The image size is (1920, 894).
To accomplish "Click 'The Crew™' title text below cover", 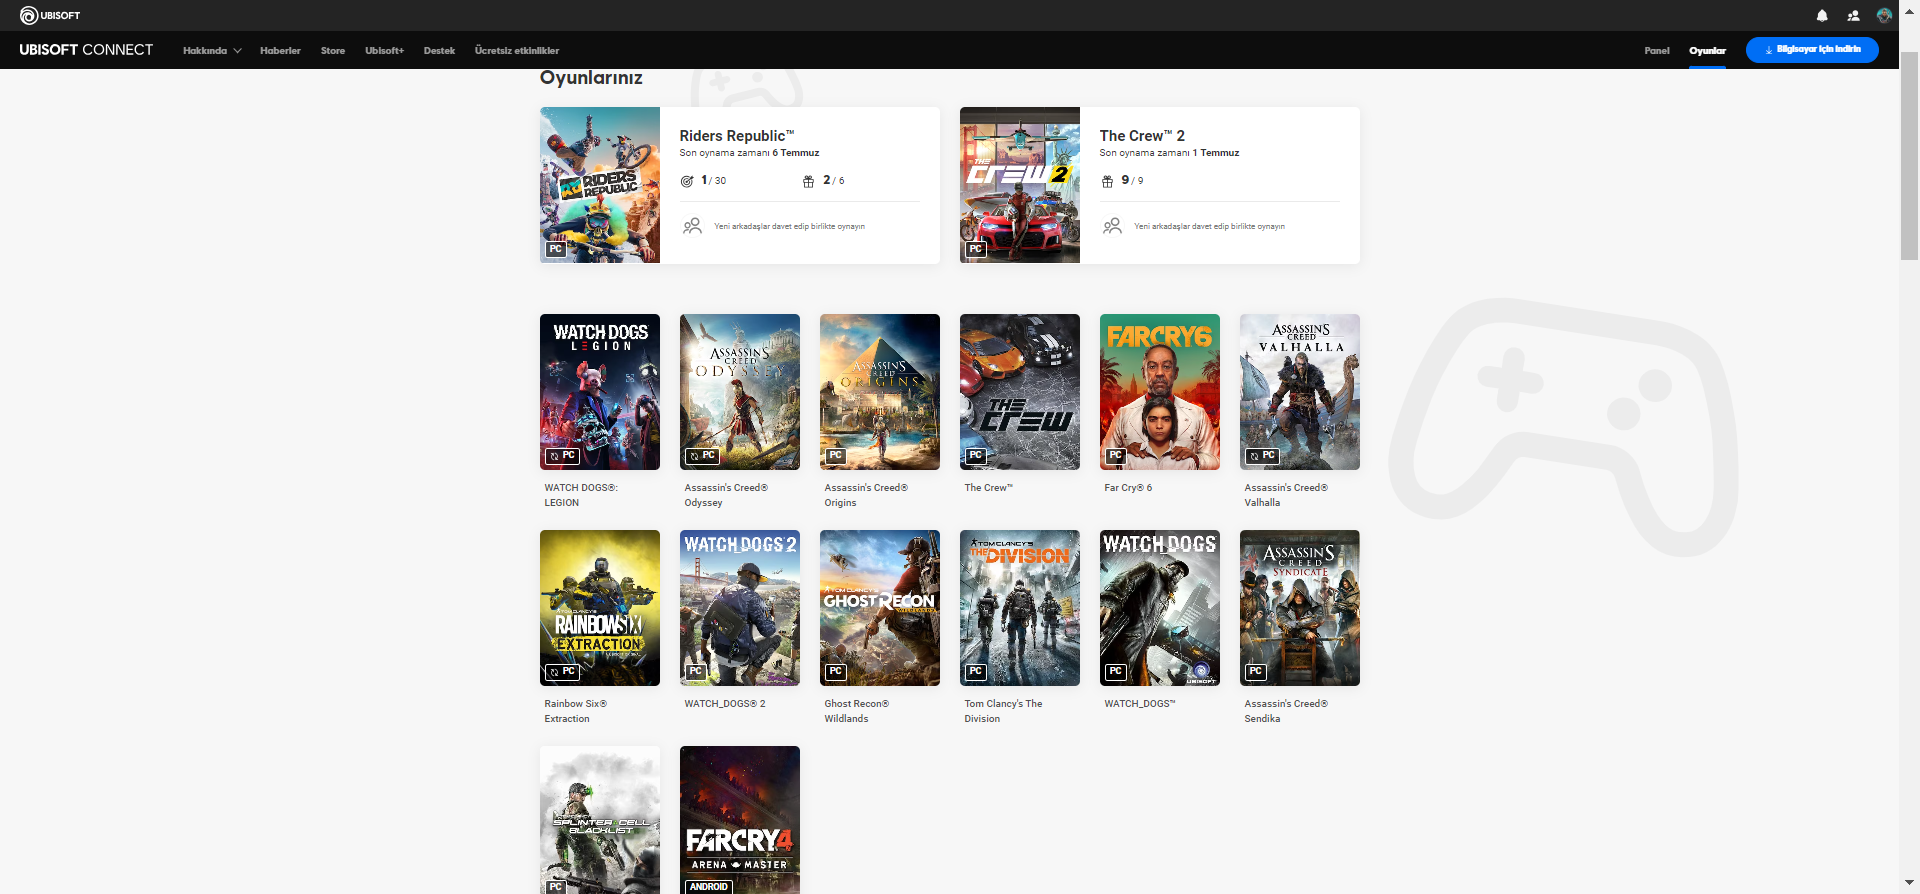I will coord(989,488).
